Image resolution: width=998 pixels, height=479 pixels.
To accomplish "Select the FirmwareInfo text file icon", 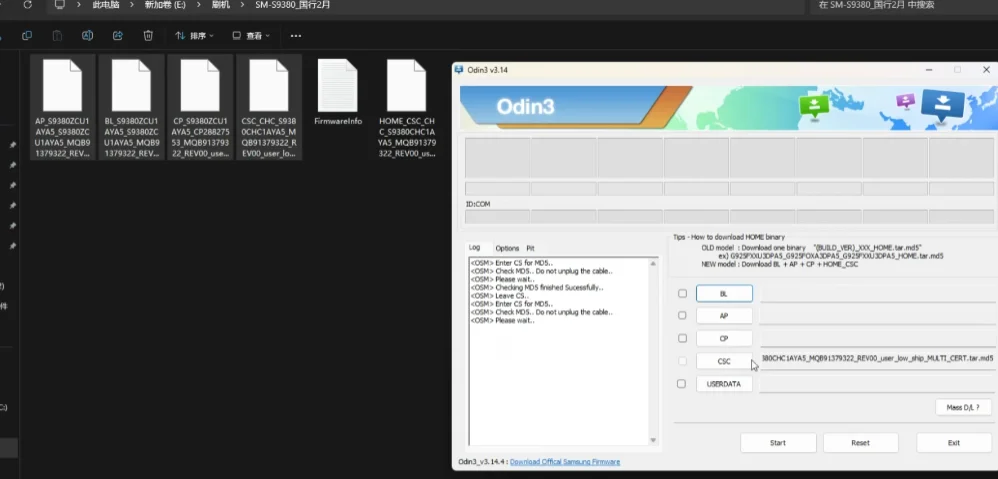I will (337, 85).
